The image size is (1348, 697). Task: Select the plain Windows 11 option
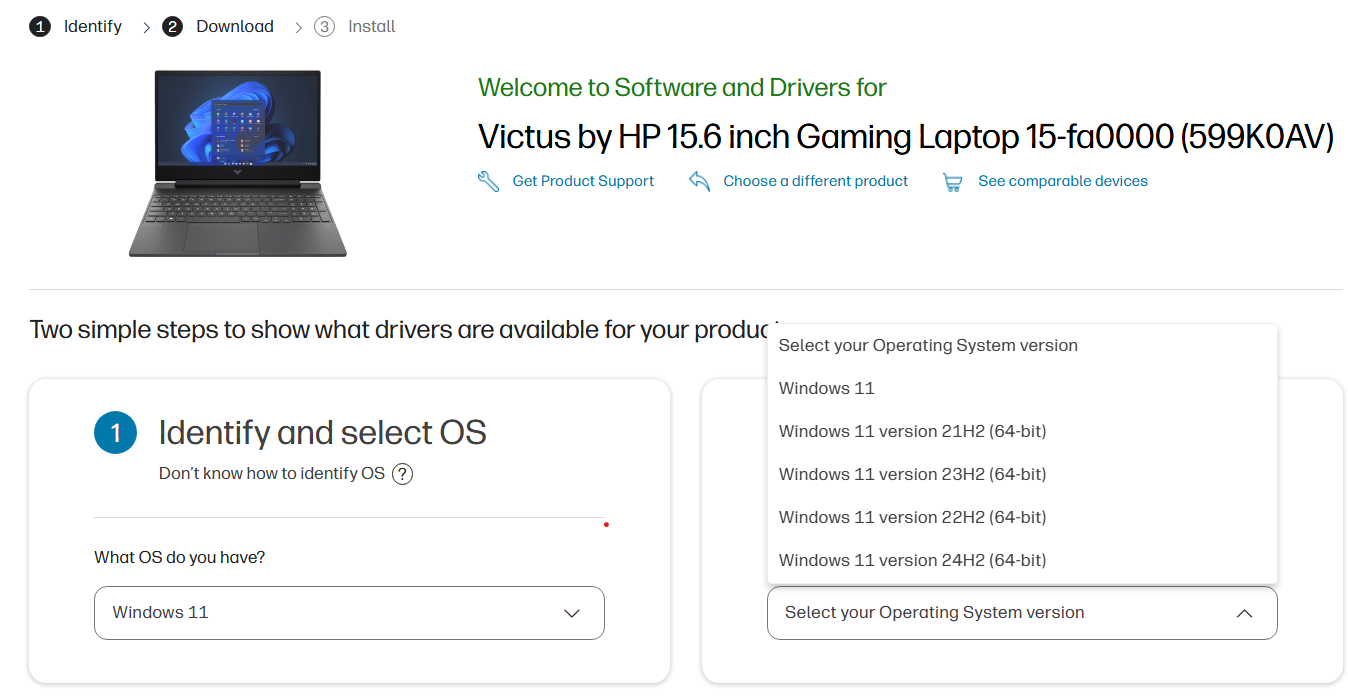[x=1022, y=389]
